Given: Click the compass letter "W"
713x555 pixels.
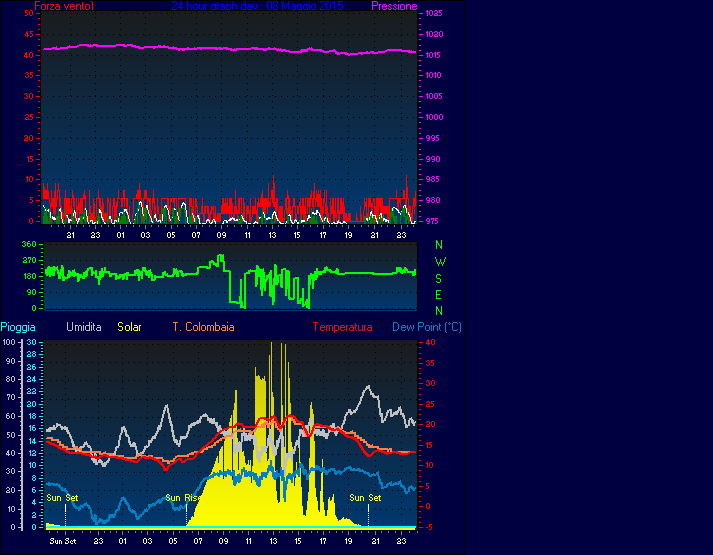Looking at the screenshot, I should tap(440, 262).
